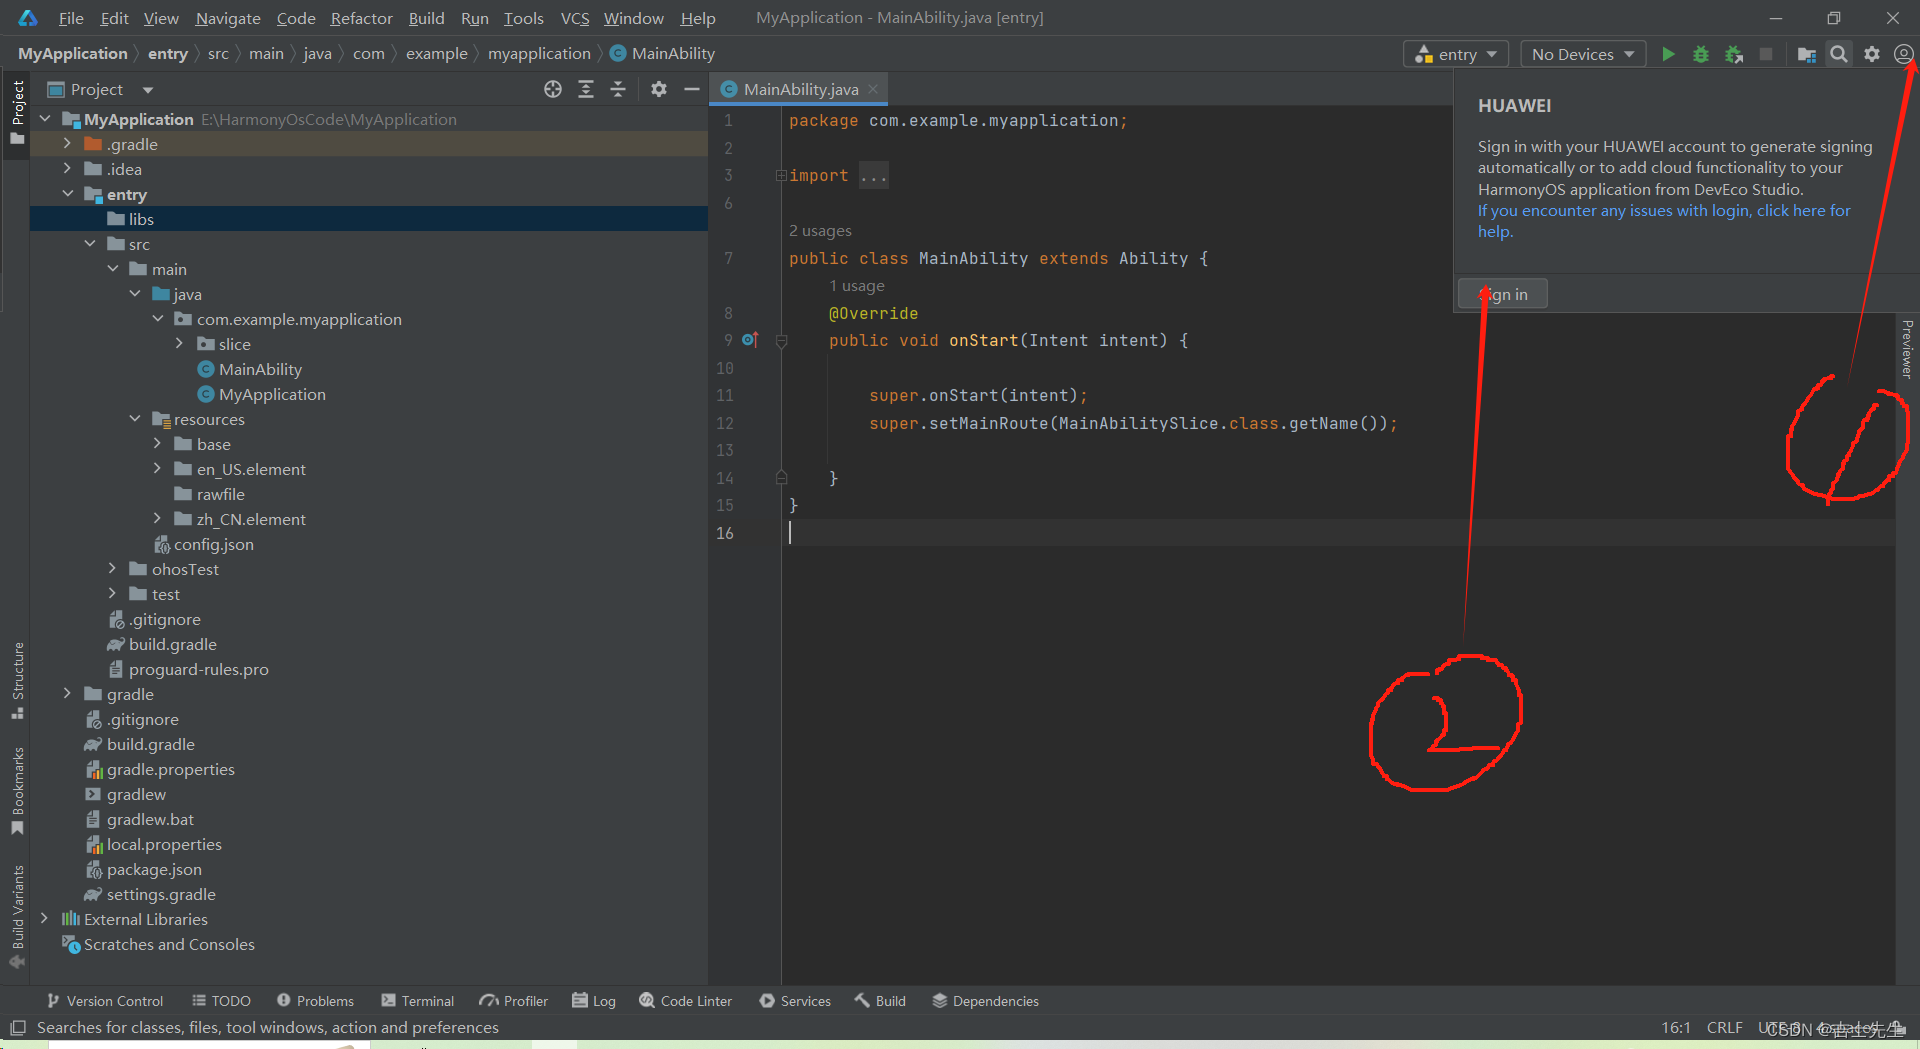This screenshot has height=1049, width=1920.
Task: Collapse the entry module
Action: (x=67, y=194)
